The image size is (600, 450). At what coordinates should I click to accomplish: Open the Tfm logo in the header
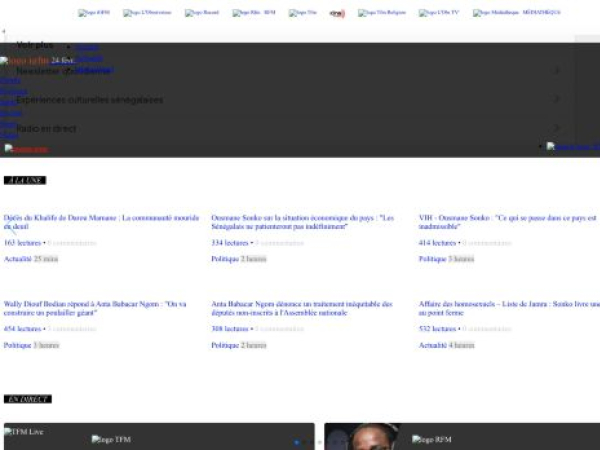[303, 13]
